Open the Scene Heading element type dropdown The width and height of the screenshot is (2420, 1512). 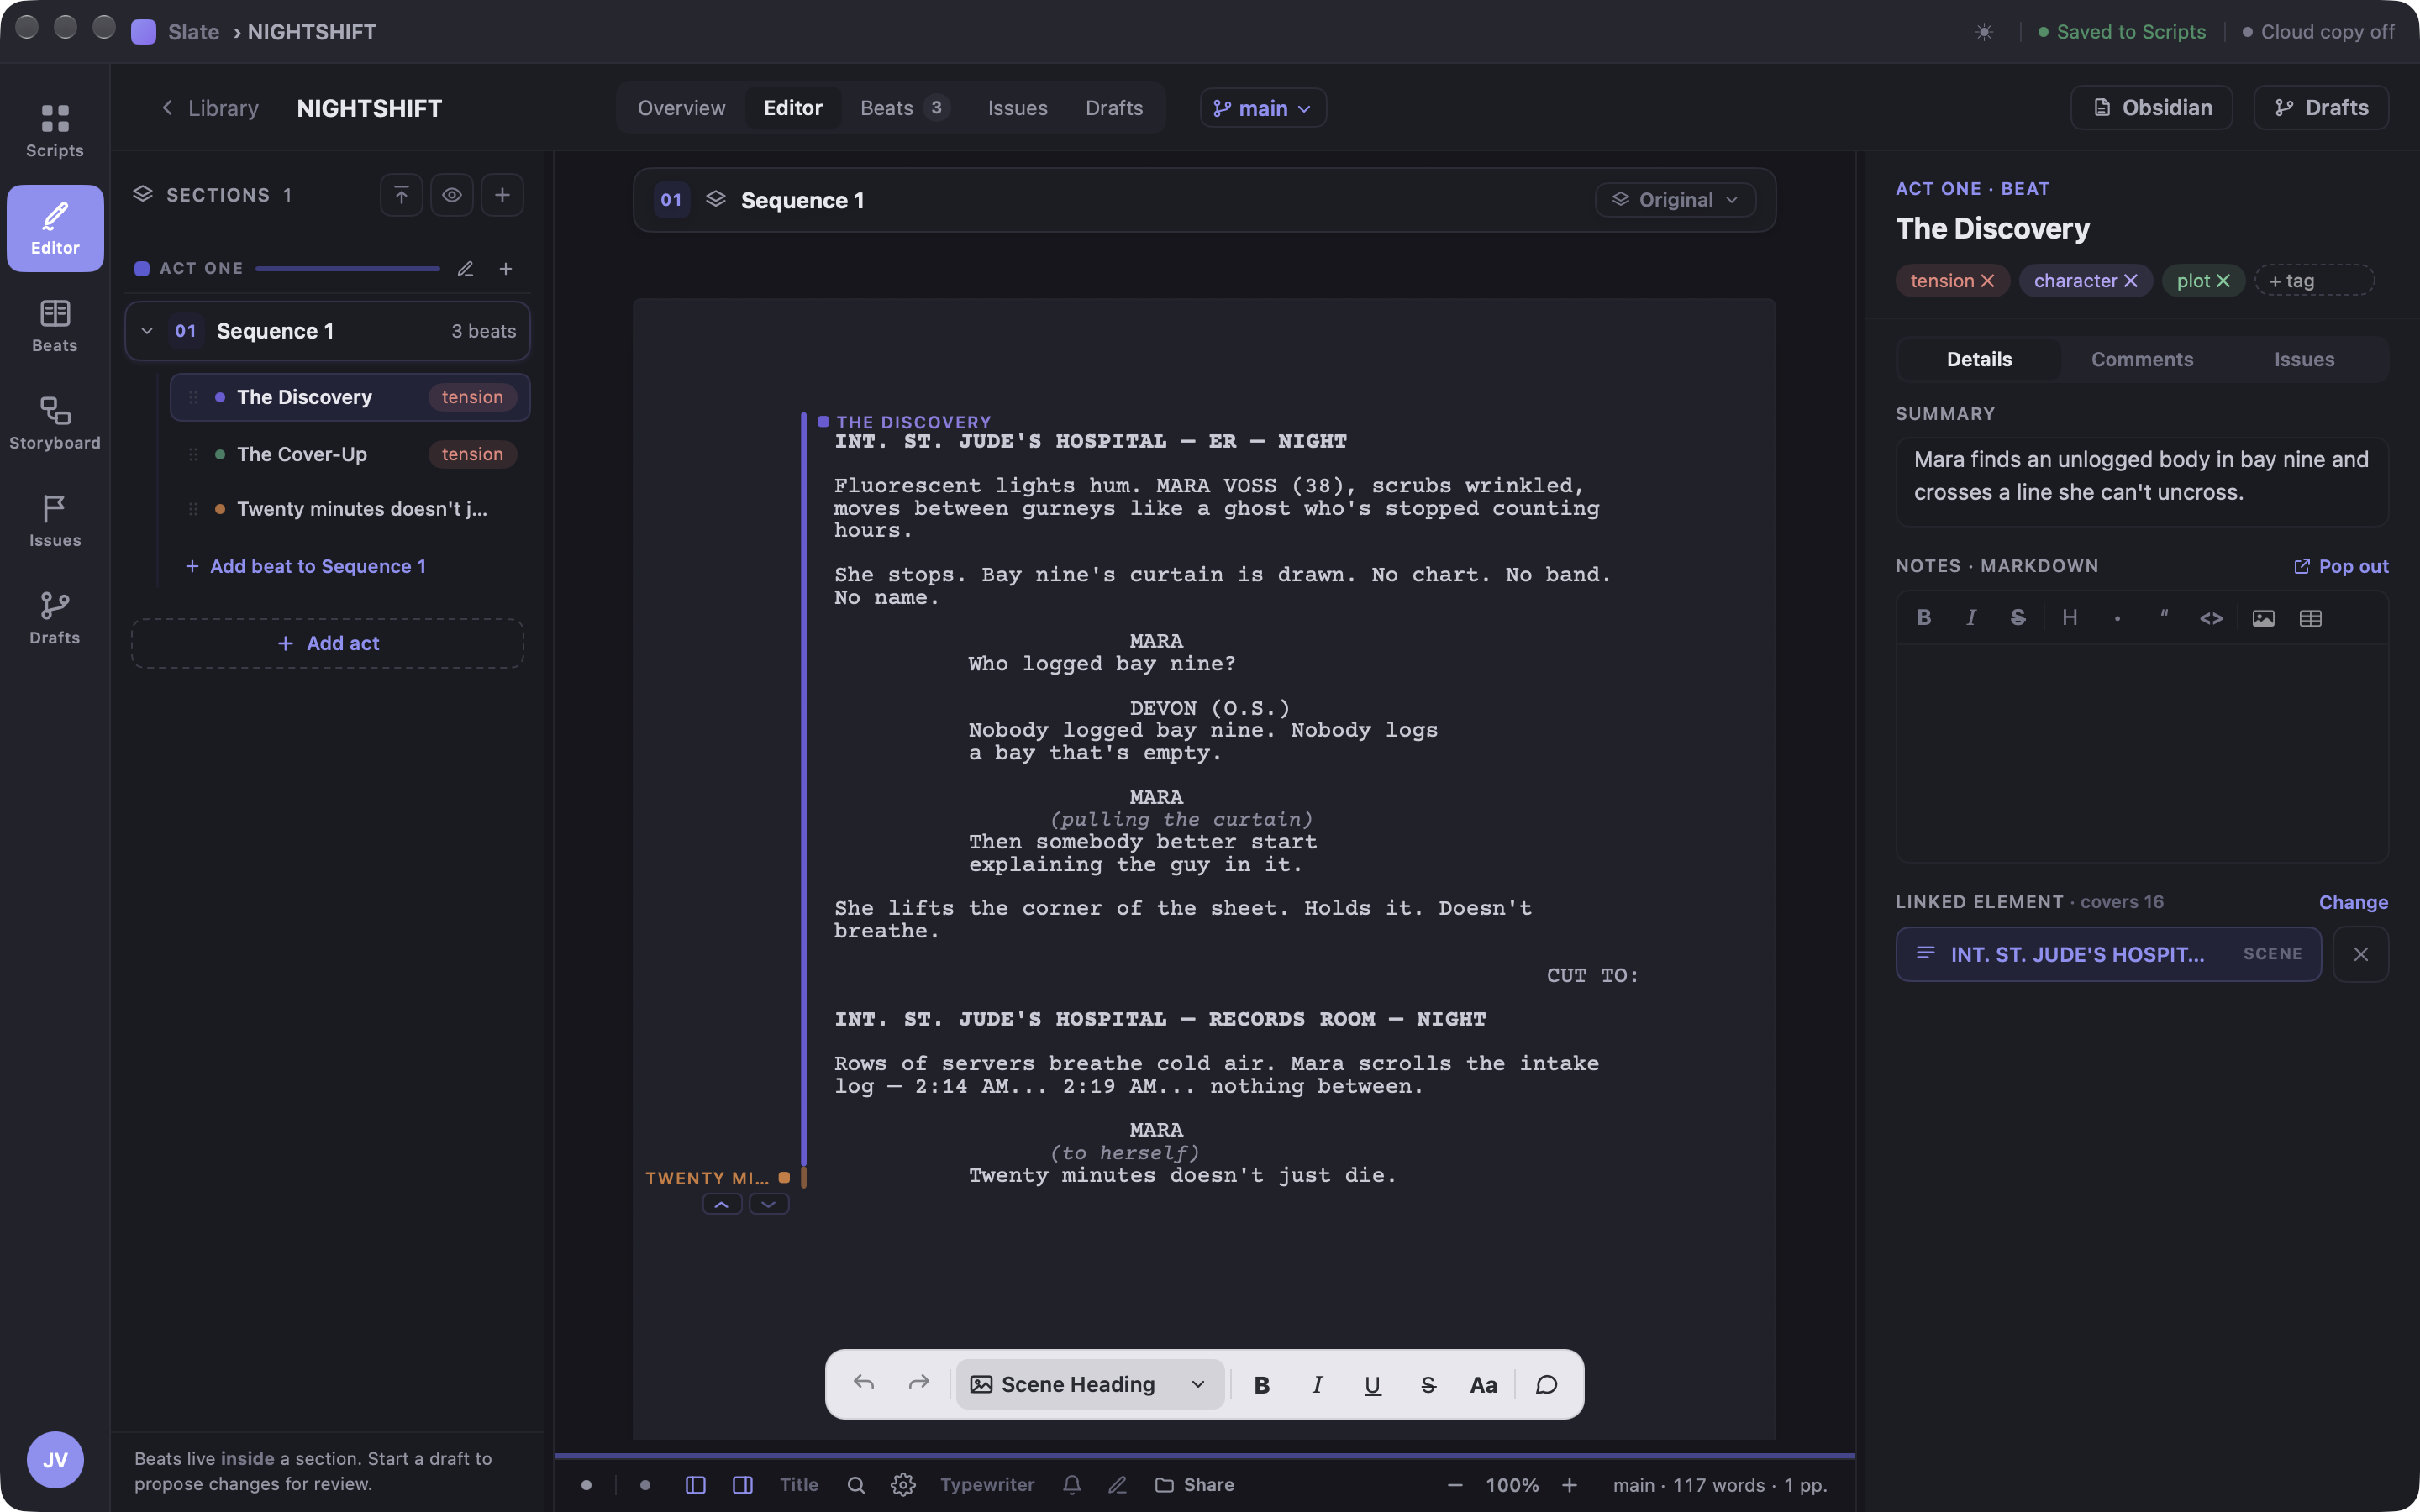(x=1090, y=1384)
